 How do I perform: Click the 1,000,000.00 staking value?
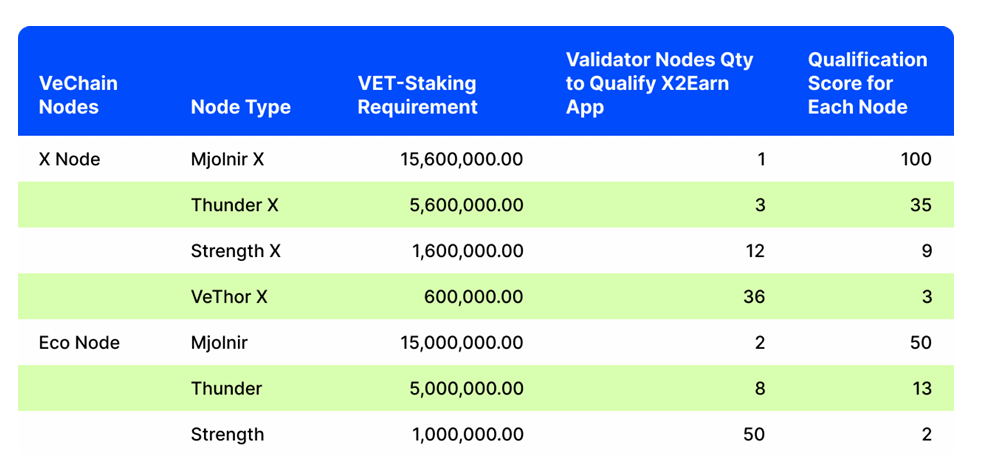[467, 434]
